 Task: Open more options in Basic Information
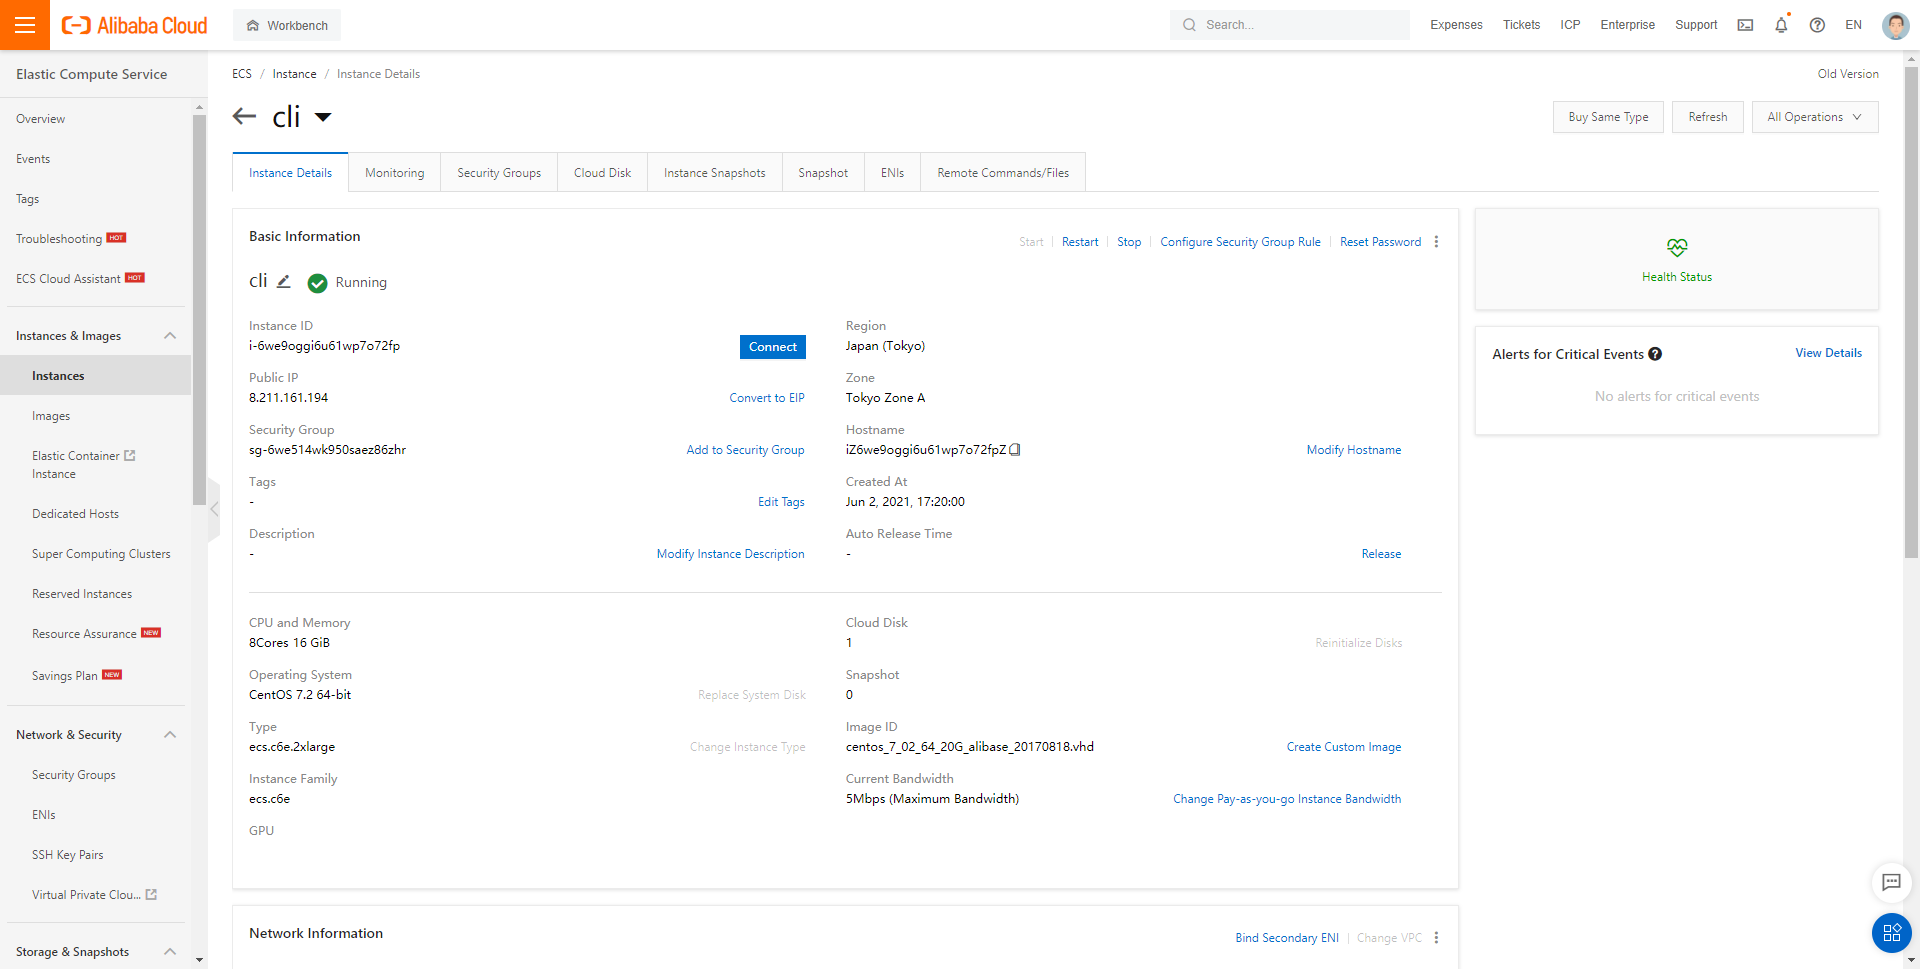1436,242
